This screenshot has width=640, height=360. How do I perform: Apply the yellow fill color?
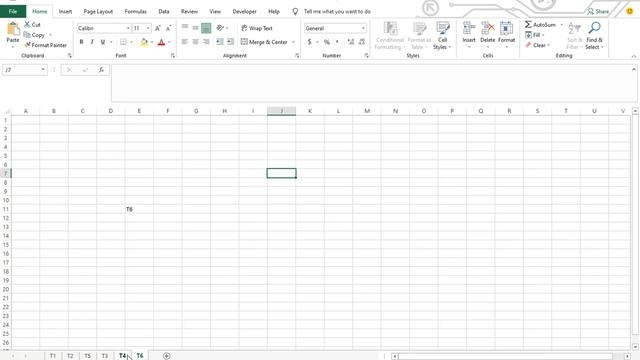pos(144,42)
